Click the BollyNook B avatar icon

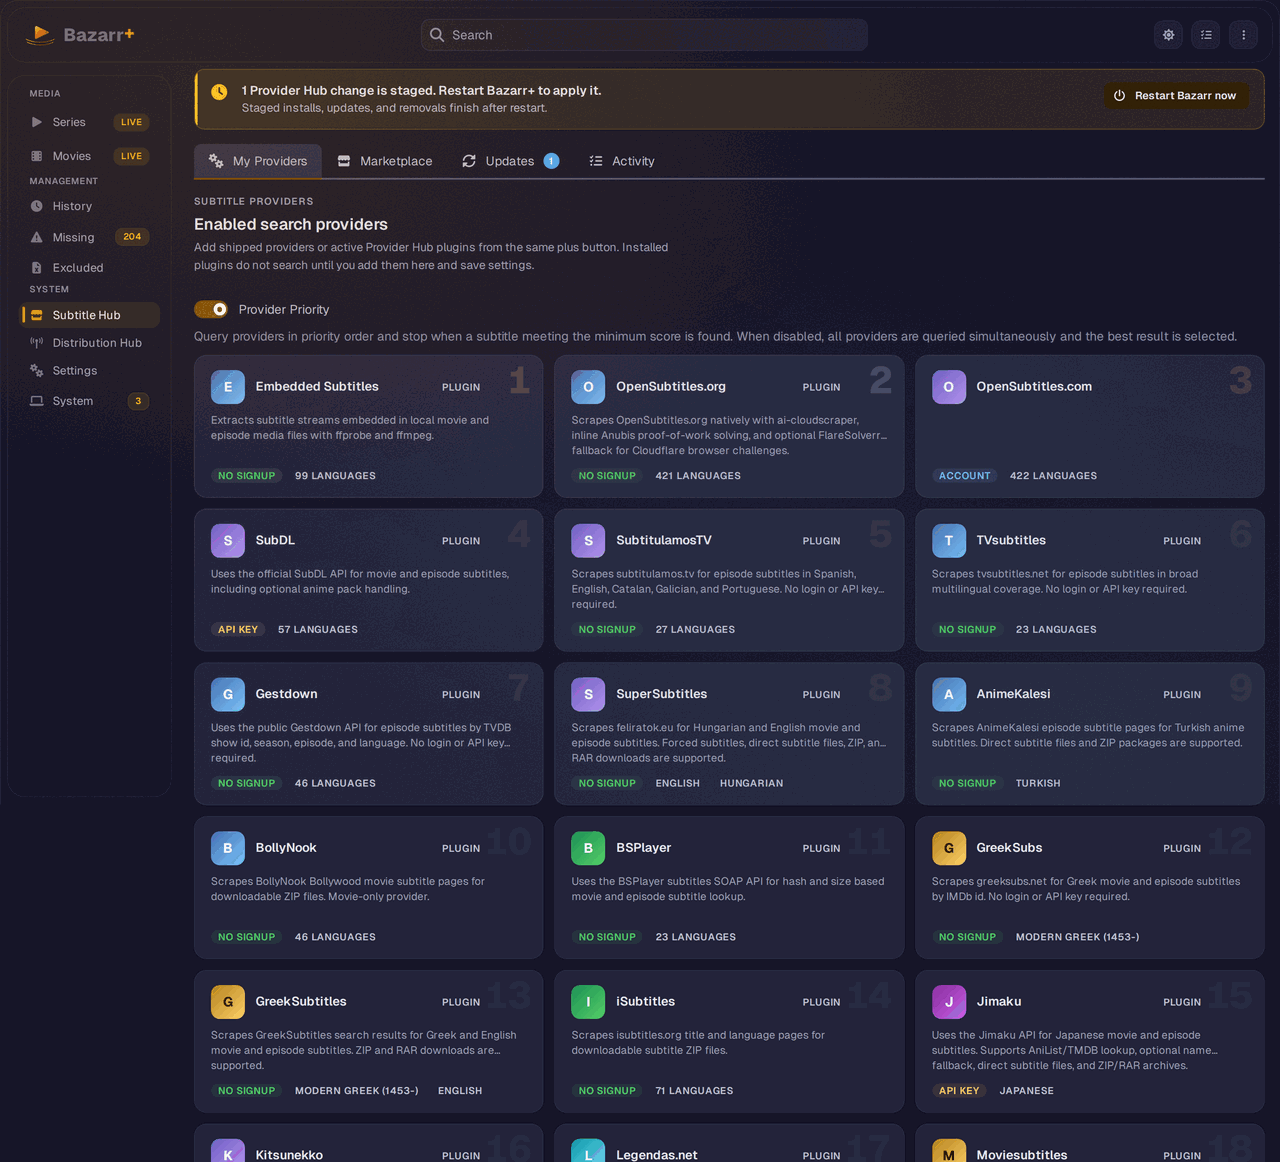(x=228, y=848)
